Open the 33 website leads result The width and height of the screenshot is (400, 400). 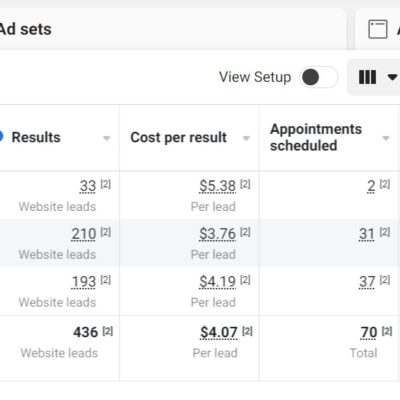point(88,186)
